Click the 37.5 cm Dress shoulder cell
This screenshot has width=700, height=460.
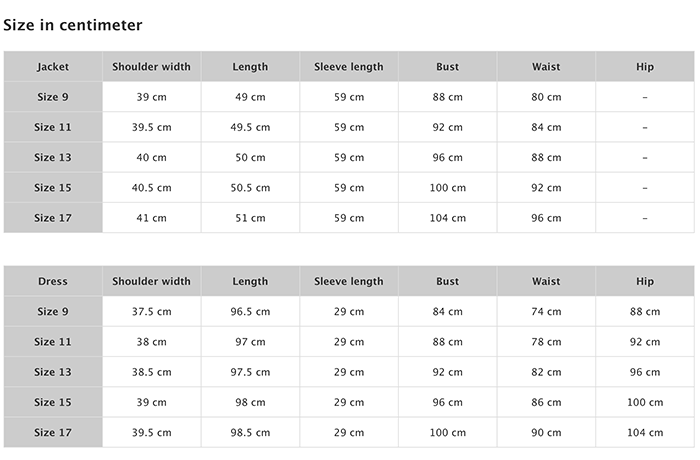[x=152, y=312]
